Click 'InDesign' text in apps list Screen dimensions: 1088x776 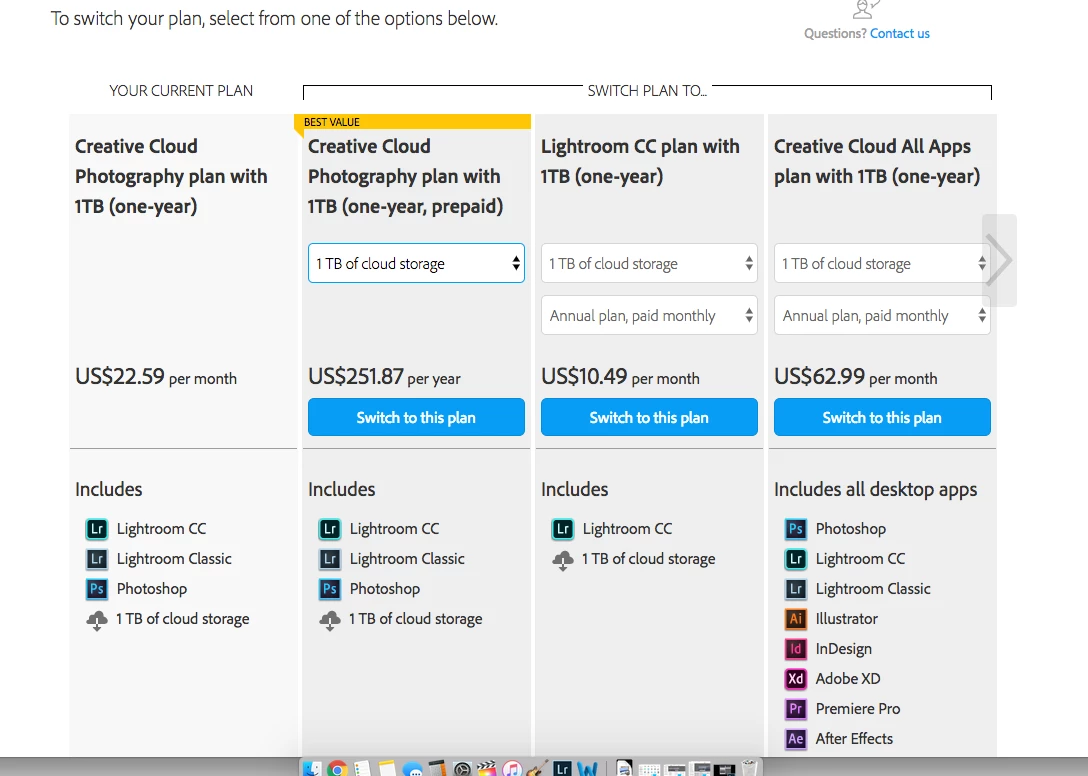tap(844, 649)
